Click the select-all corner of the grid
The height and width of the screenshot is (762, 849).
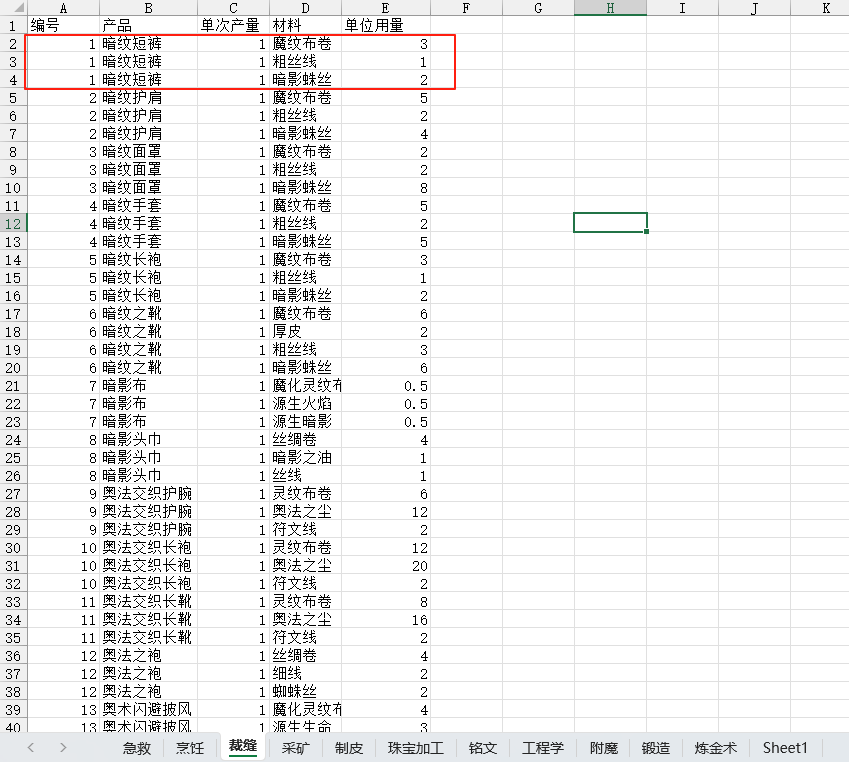tap(13, 8)
